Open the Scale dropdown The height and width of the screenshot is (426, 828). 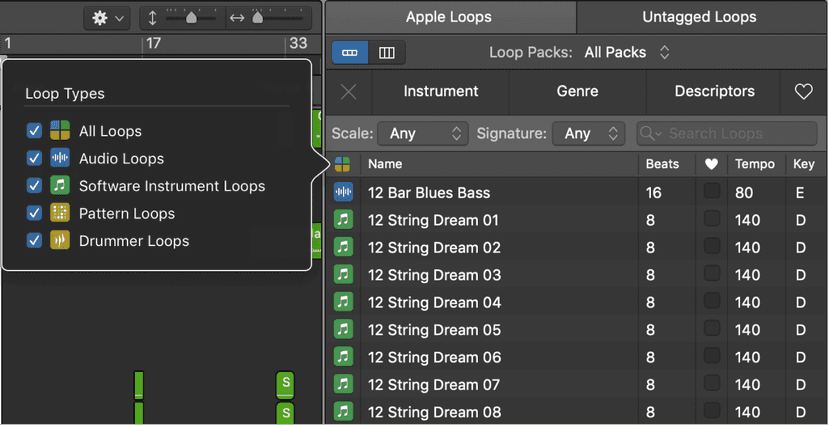pos(423,134)
